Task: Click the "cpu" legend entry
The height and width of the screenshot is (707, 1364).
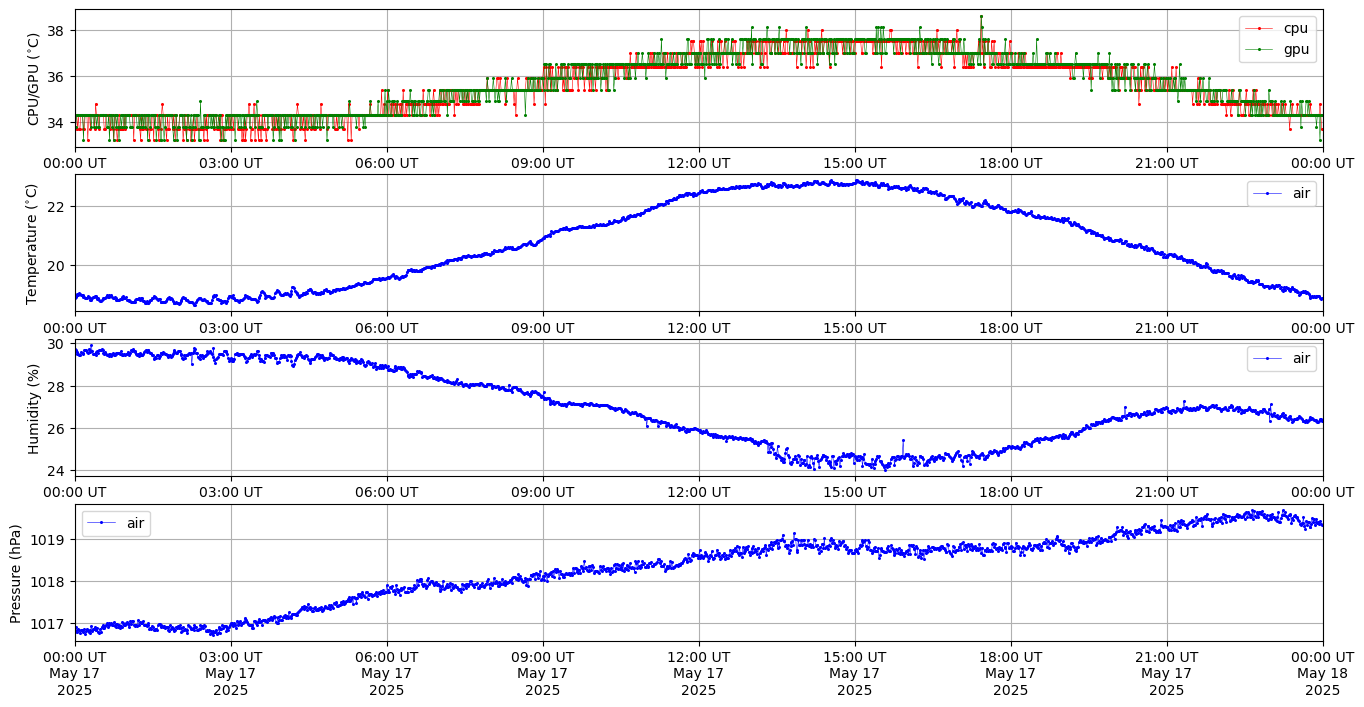Action: pyautogui.click(x=1277, y=28)
